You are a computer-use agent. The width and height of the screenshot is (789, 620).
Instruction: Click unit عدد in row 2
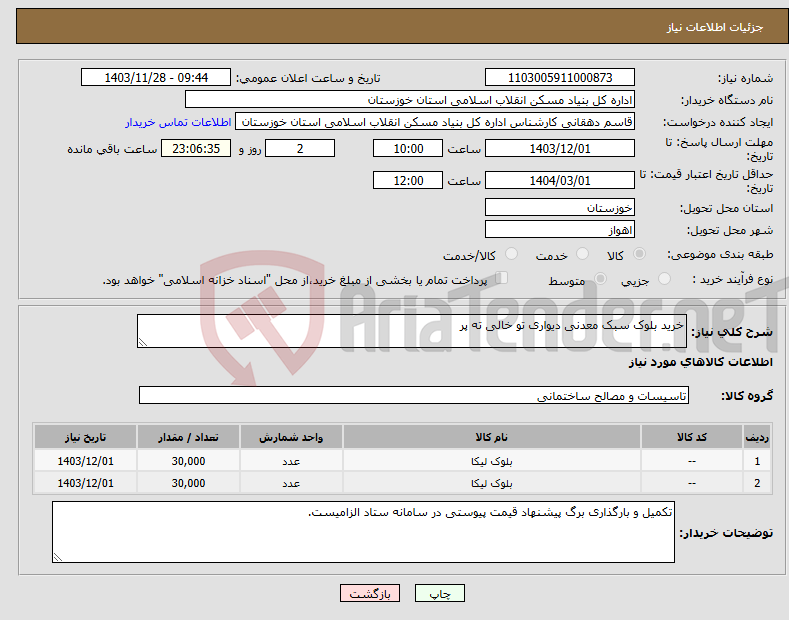291,484
